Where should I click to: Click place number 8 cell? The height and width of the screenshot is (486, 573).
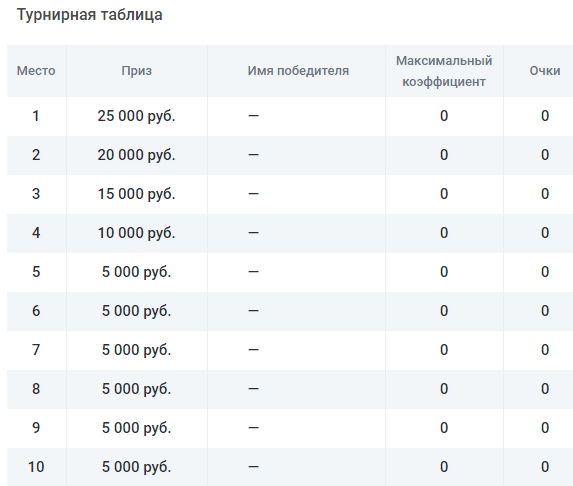pos(36,389)
